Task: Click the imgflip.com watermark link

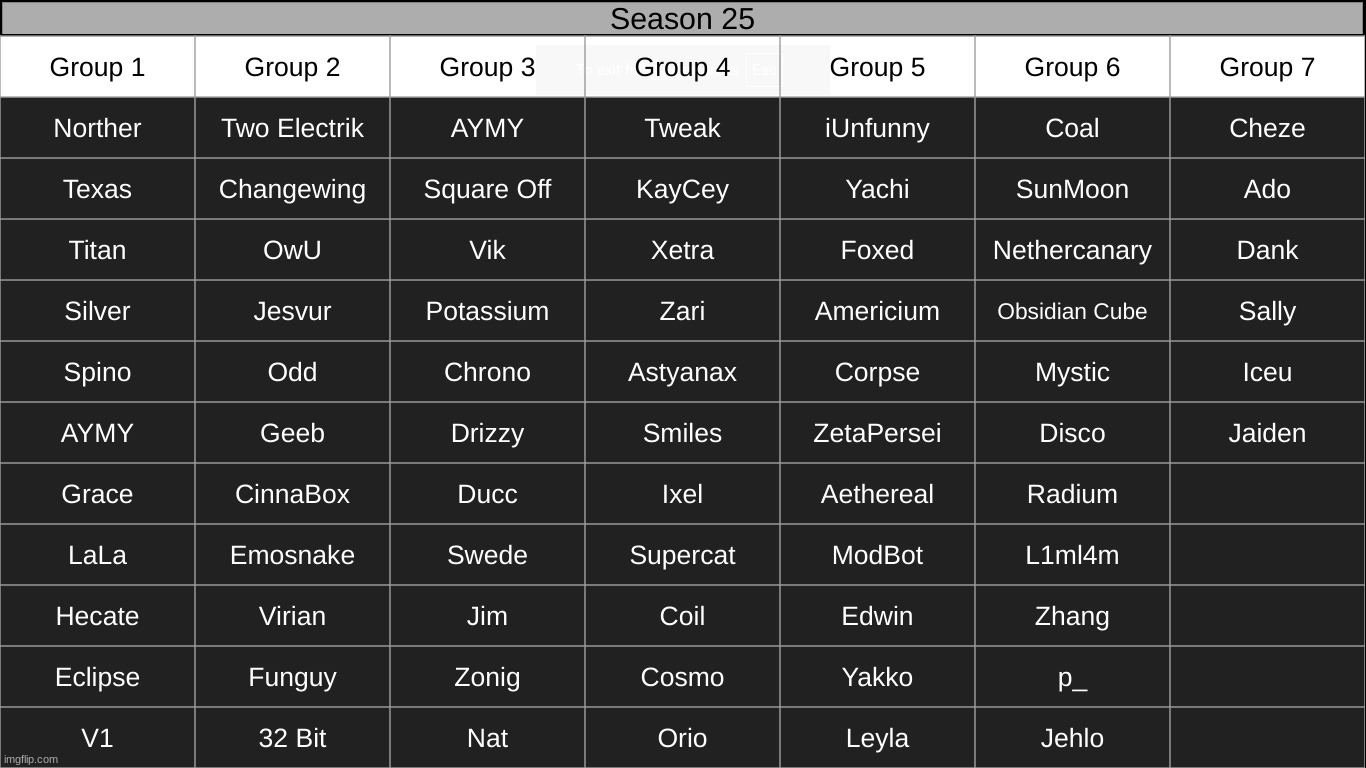Action: 31,759
